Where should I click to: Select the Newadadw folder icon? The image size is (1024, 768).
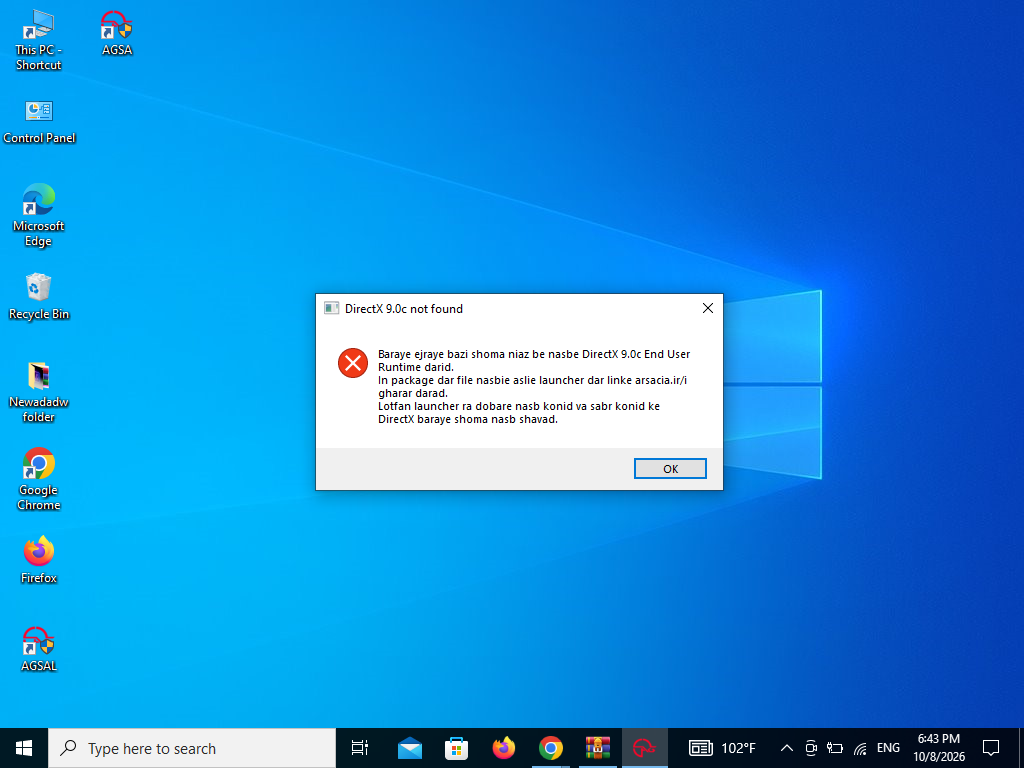39,392
